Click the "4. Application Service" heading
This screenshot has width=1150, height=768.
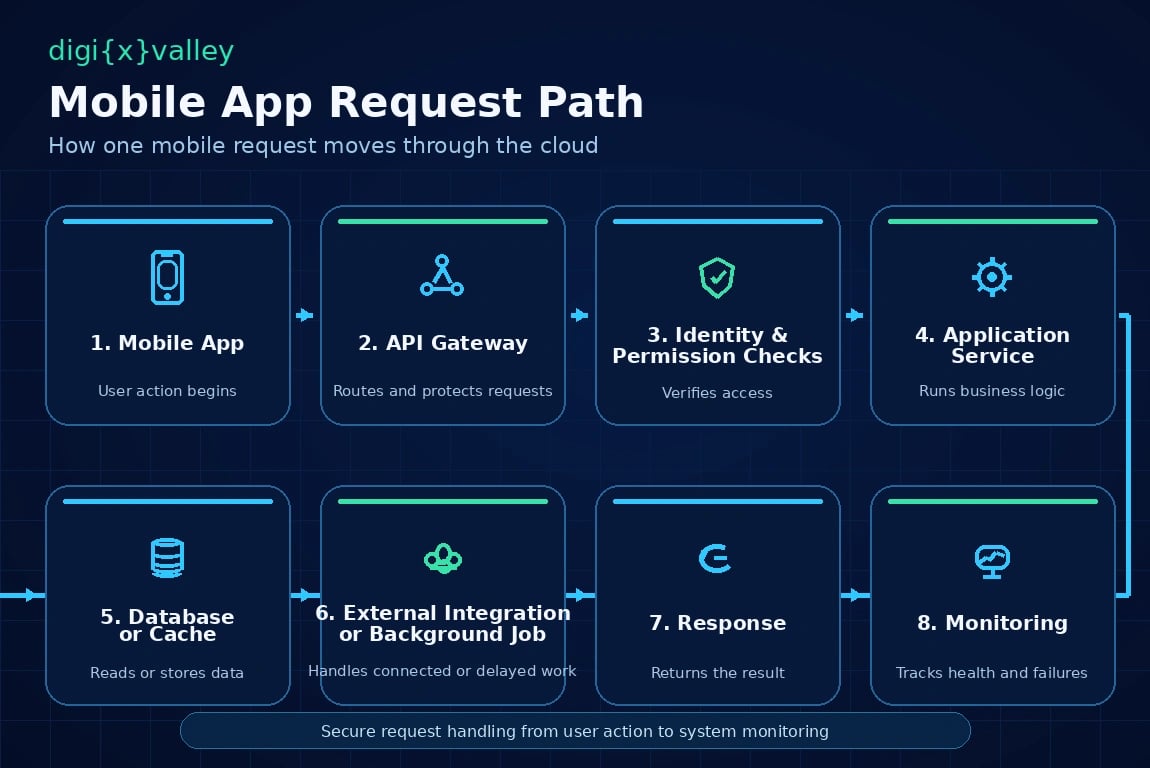(x=992, y=345)
